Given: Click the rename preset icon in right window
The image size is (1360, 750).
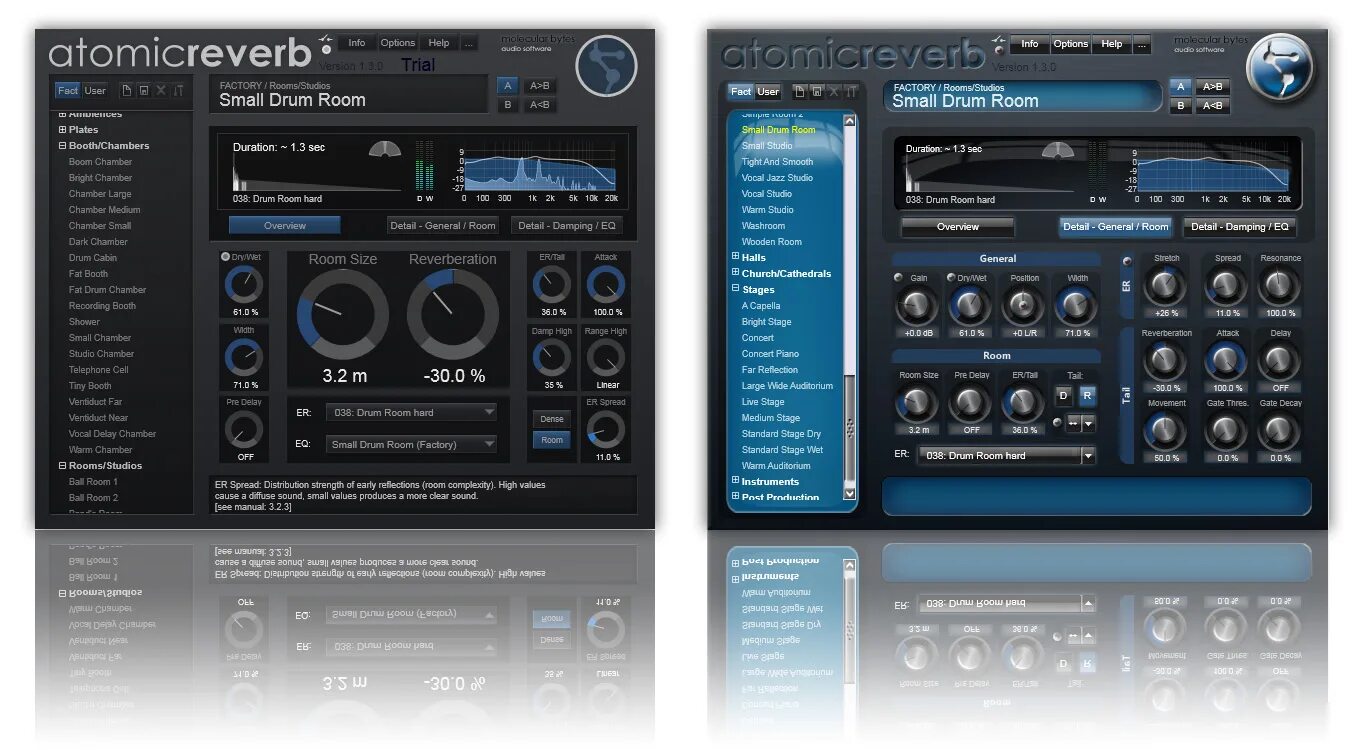Looking at the screenshot, I should (850, 91).
